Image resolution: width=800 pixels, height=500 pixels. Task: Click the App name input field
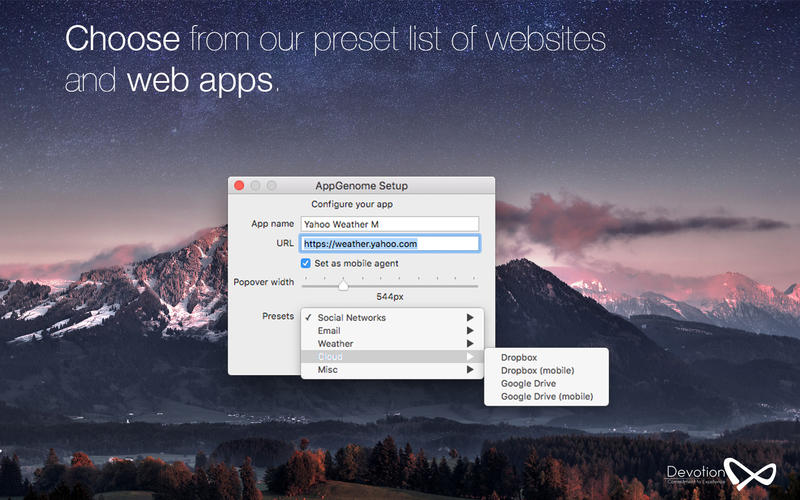pyautogui.click(x=390, y=224)
